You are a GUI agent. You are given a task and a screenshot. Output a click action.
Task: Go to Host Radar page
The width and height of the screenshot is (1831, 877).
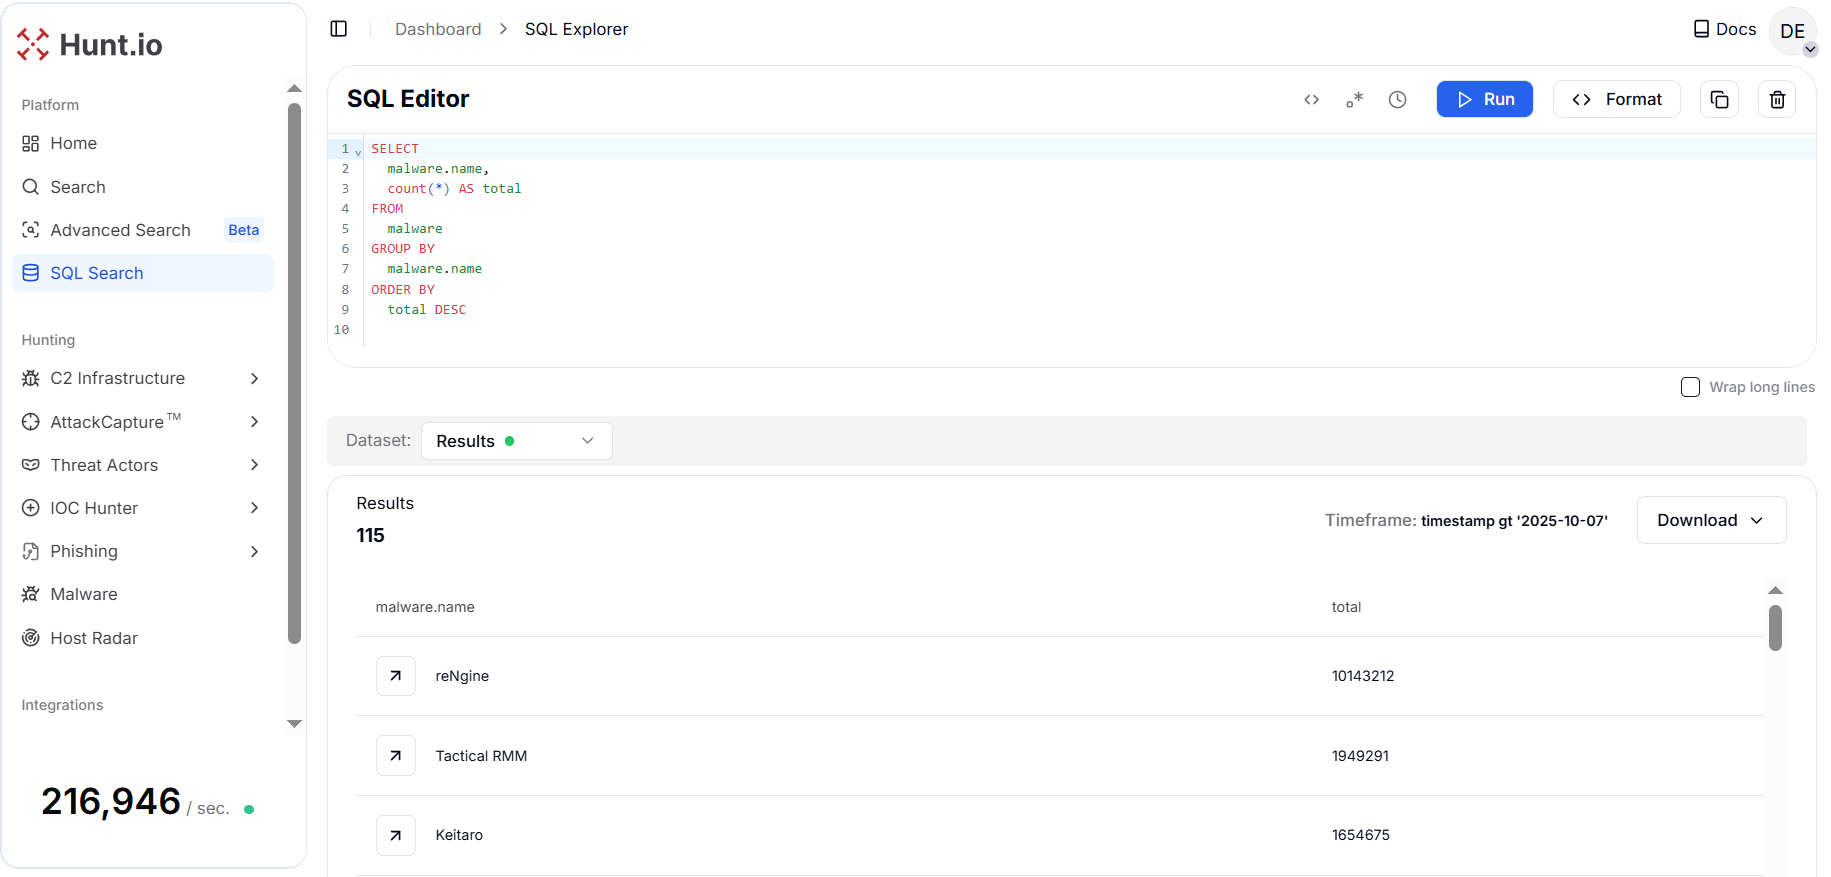[x=94, y=638]
